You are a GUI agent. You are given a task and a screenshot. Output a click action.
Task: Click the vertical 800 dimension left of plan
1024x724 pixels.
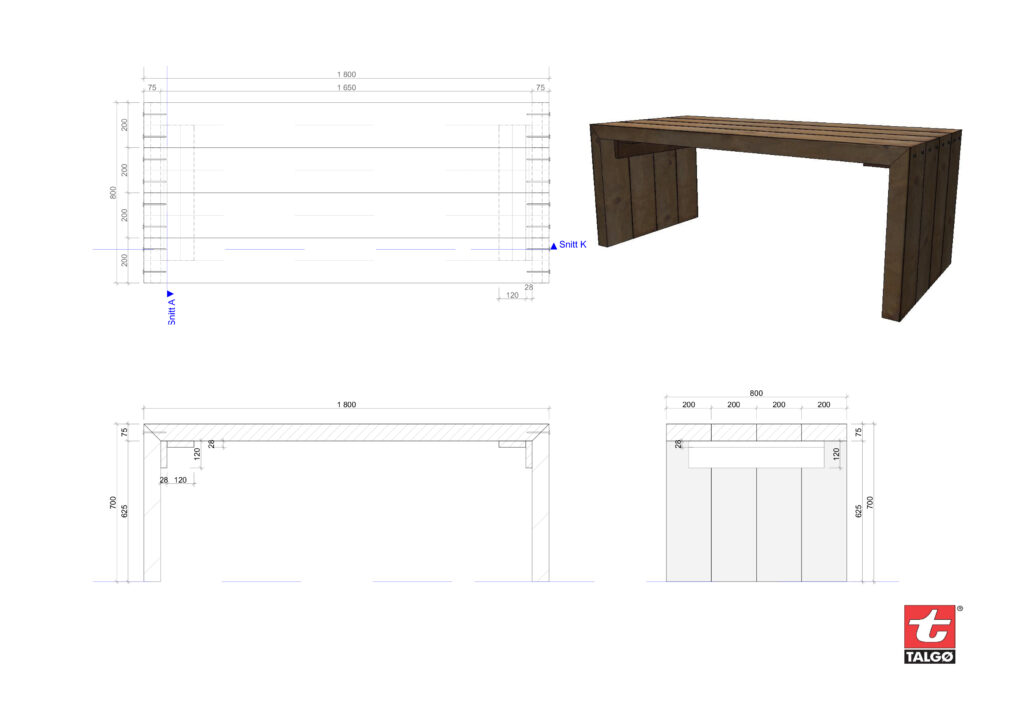tap(114, 192)
